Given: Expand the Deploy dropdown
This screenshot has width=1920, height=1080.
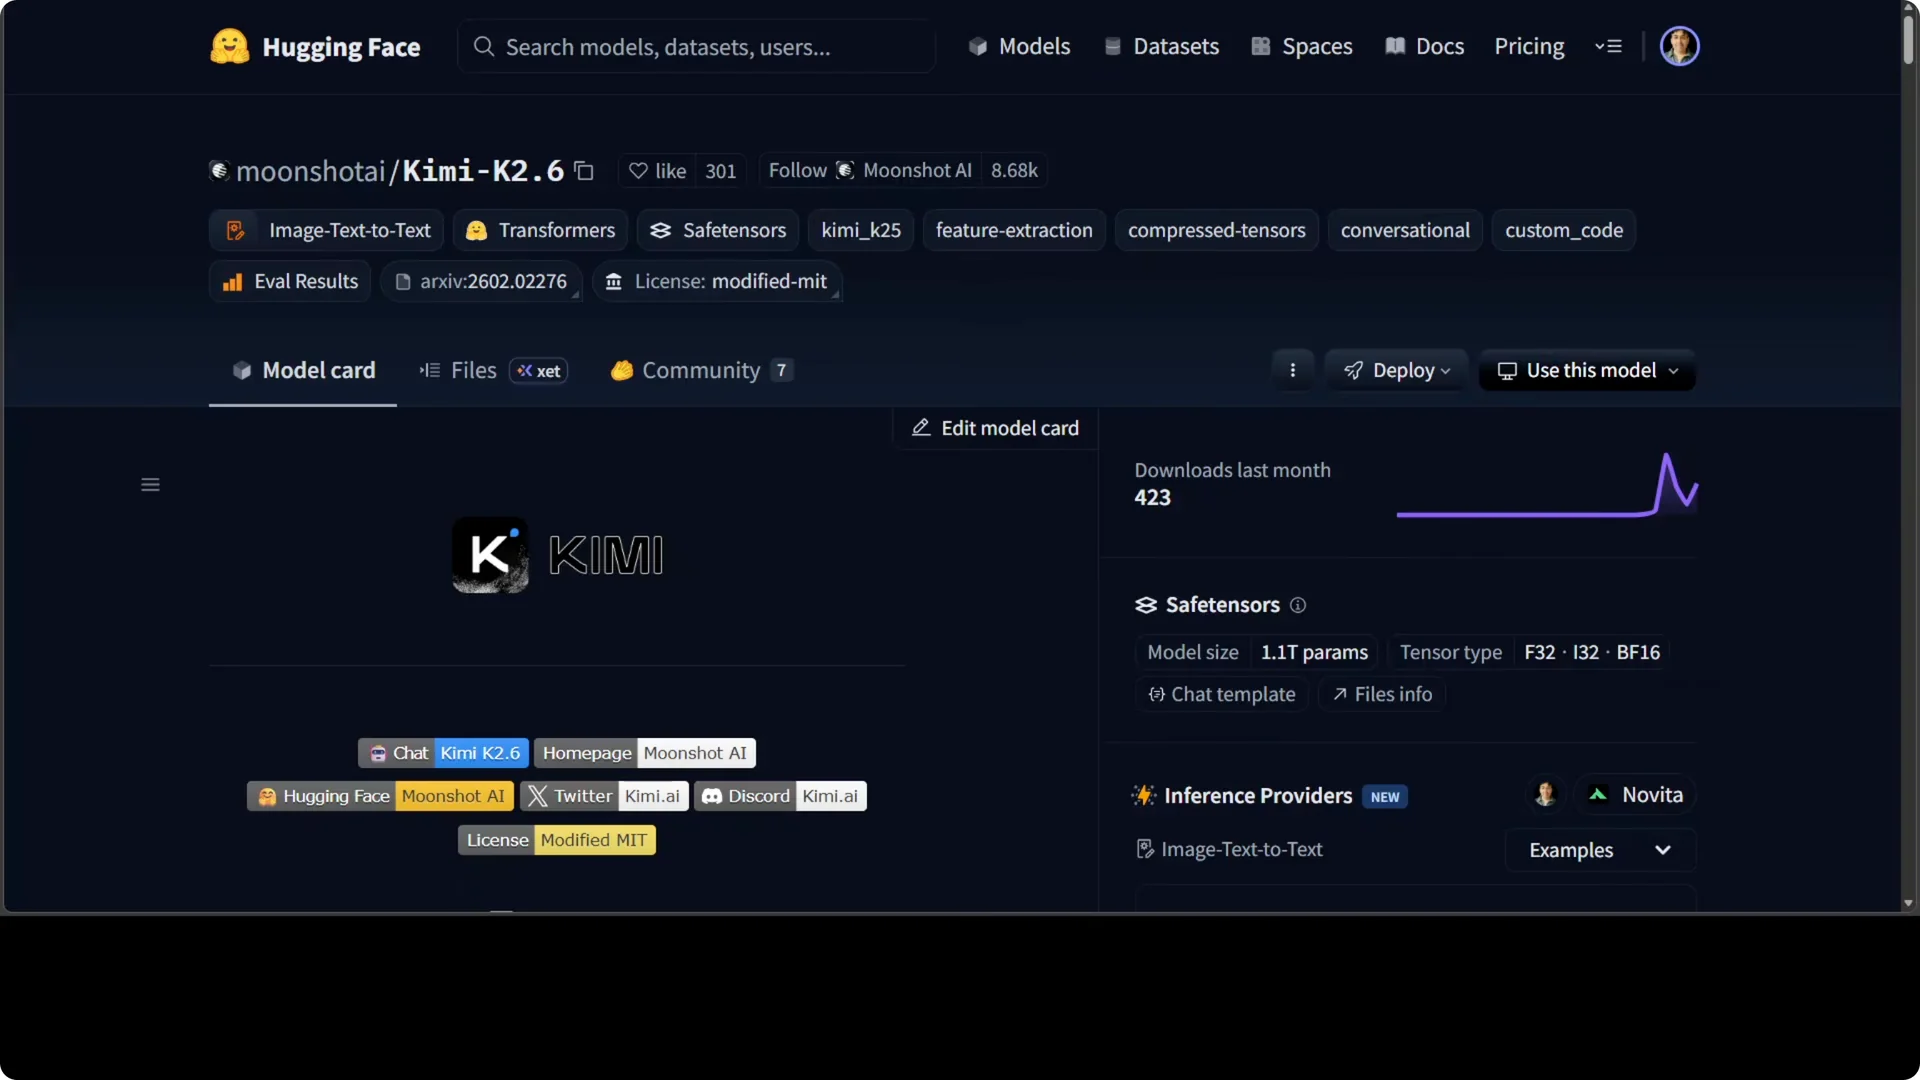Looking at the screenshot, I should coord(1396,371).
